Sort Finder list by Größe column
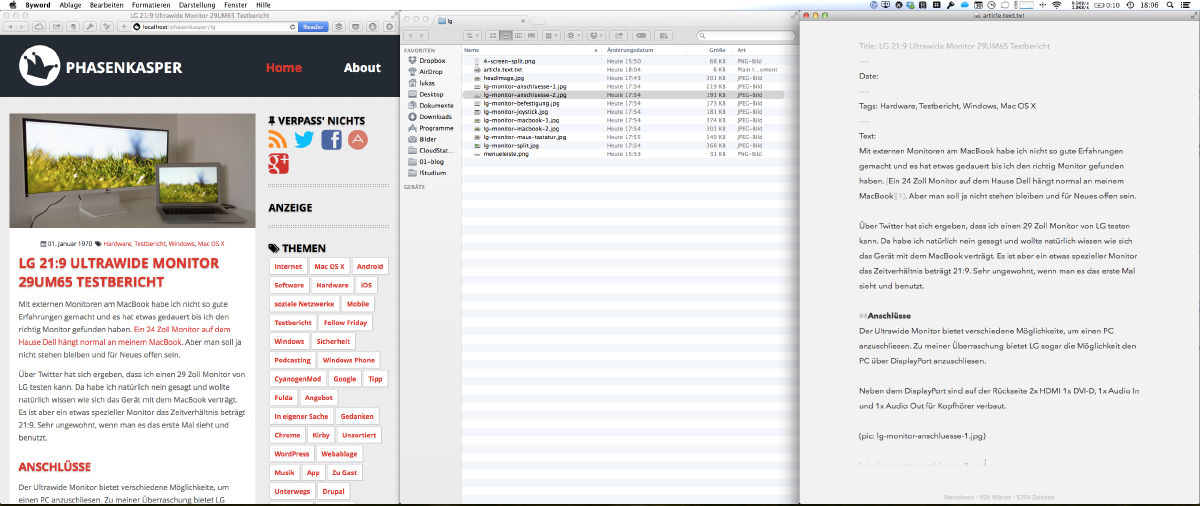The image size is (1200, 506). [710, 50]
